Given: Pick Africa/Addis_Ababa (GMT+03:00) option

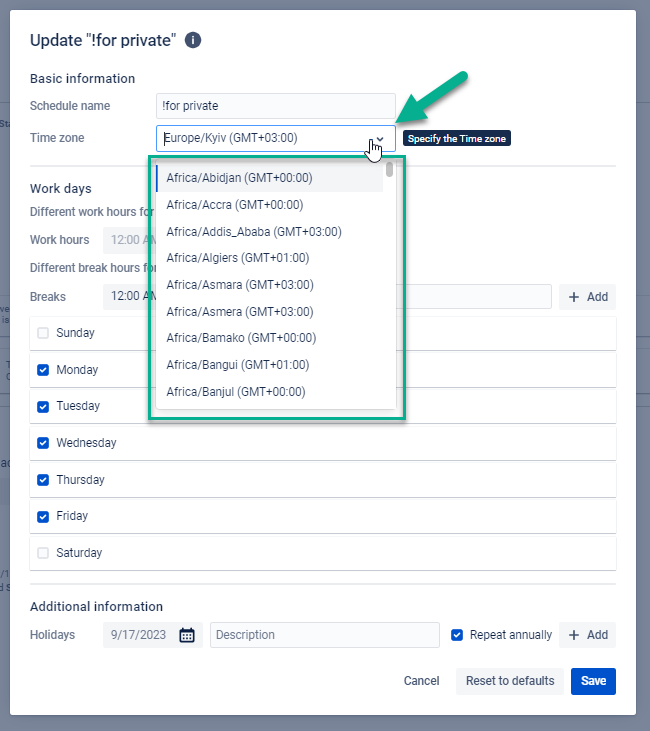Looking at the screenshot, I should [254, 232].
